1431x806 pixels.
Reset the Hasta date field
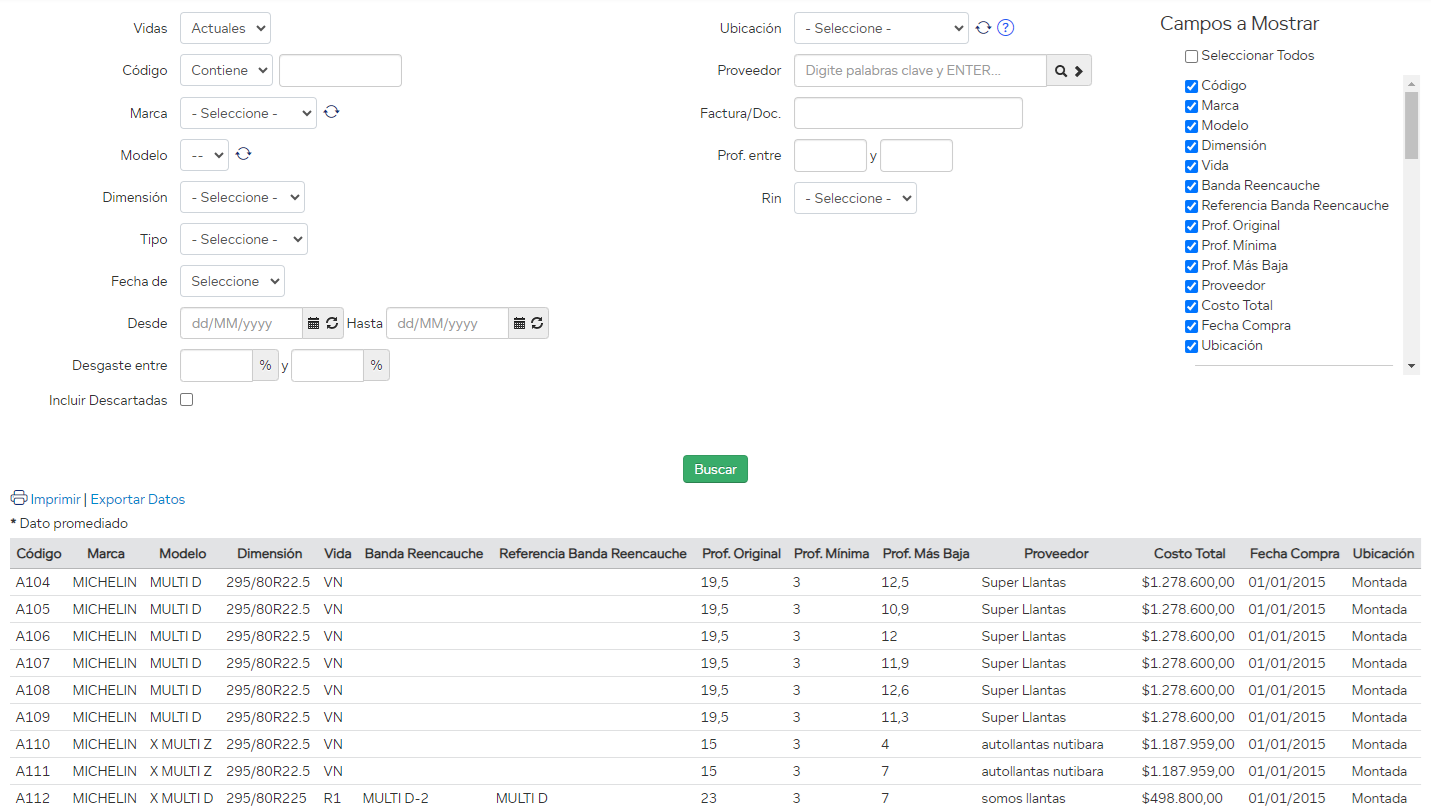coord(538,323)
